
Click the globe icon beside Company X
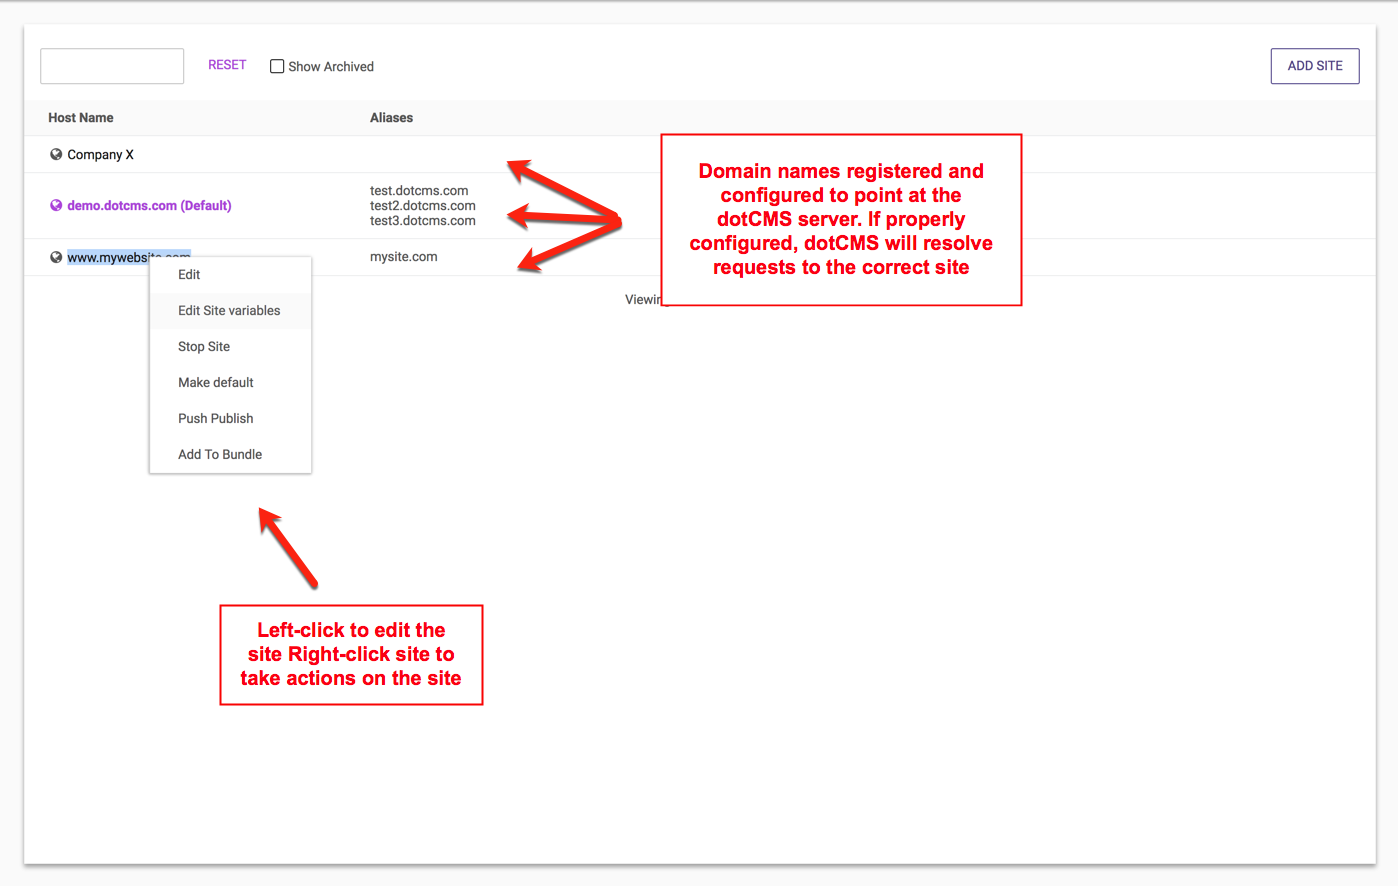[56, 154]
